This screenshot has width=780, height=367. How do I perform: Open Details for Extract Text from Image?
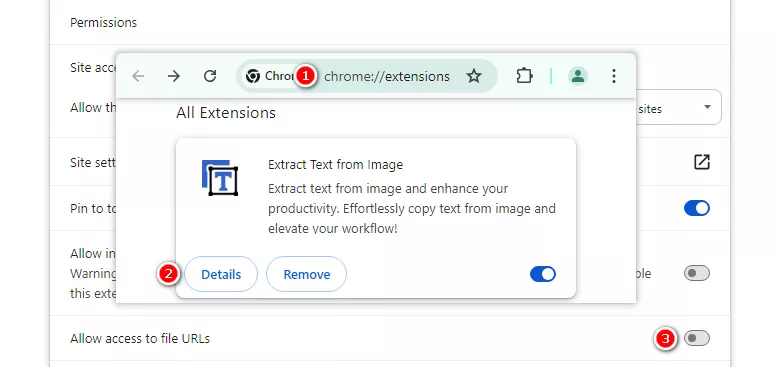[x=221, y=274]
